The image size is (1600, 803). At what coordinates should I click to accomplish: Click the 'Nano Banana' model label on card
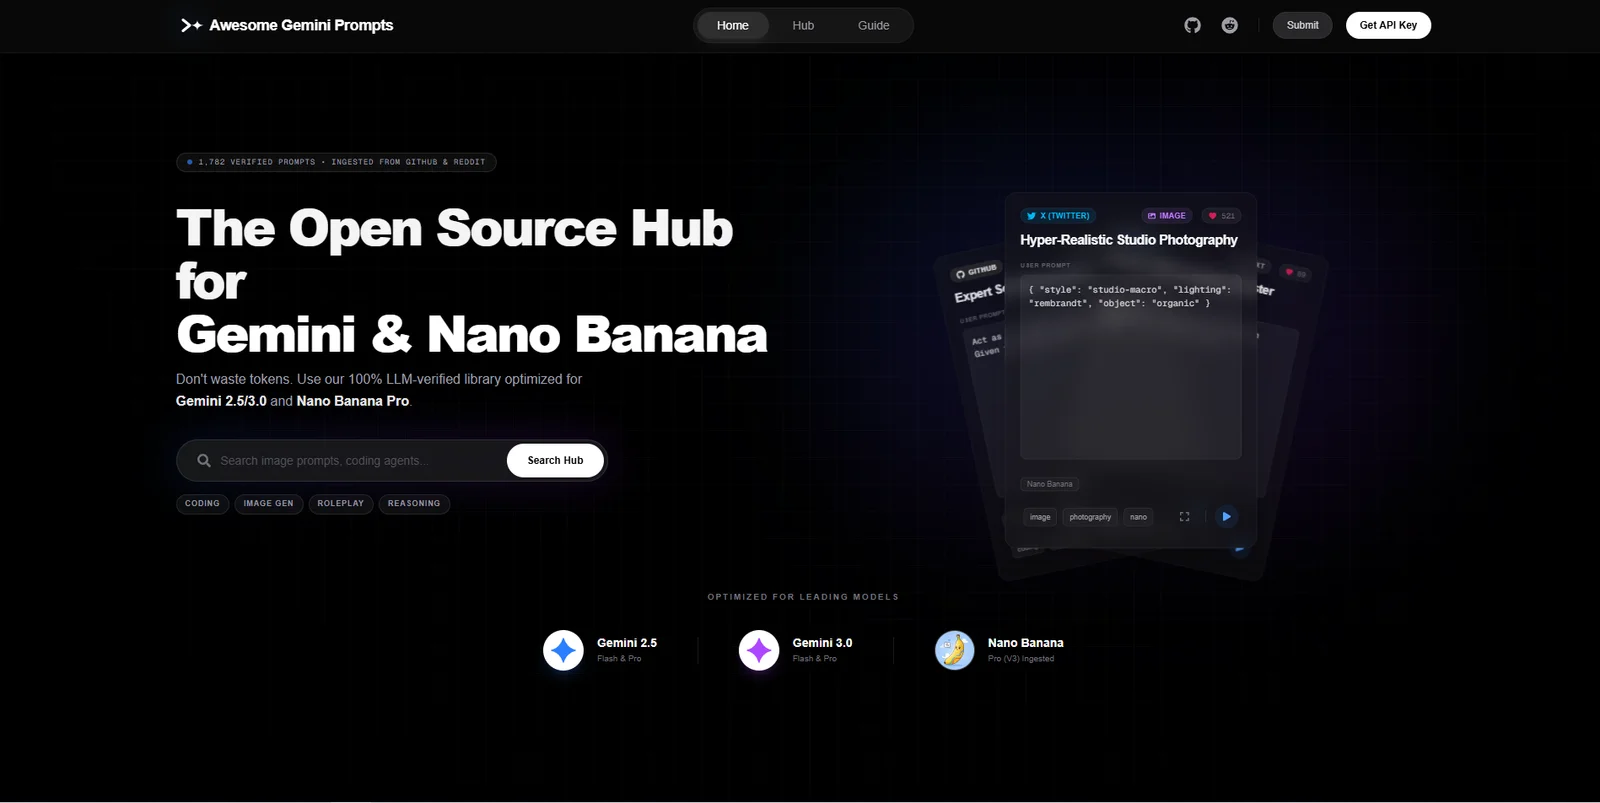(1049, 484)
